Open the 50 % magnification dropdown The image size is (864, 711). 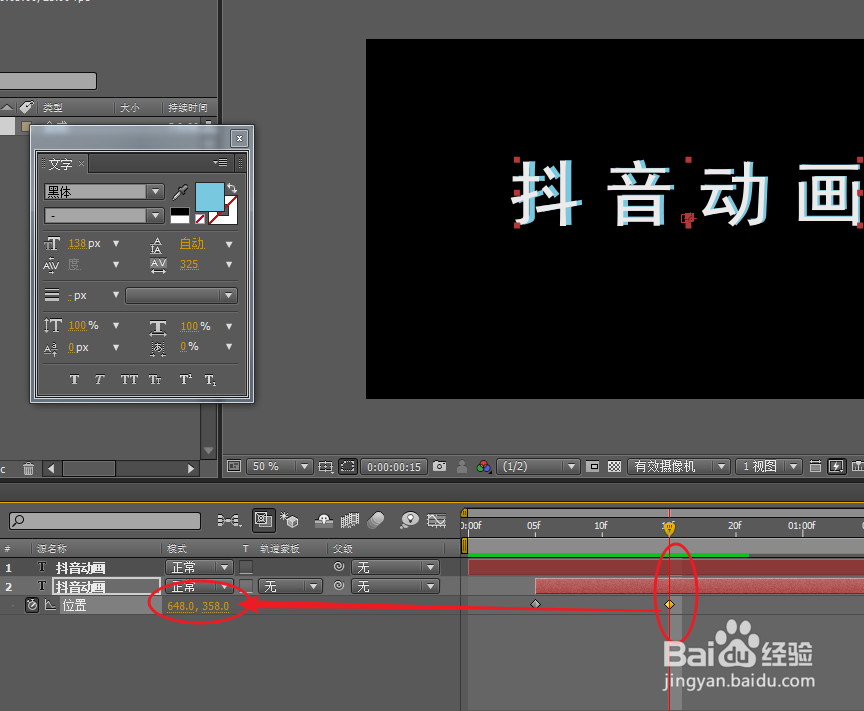(279, 466)
